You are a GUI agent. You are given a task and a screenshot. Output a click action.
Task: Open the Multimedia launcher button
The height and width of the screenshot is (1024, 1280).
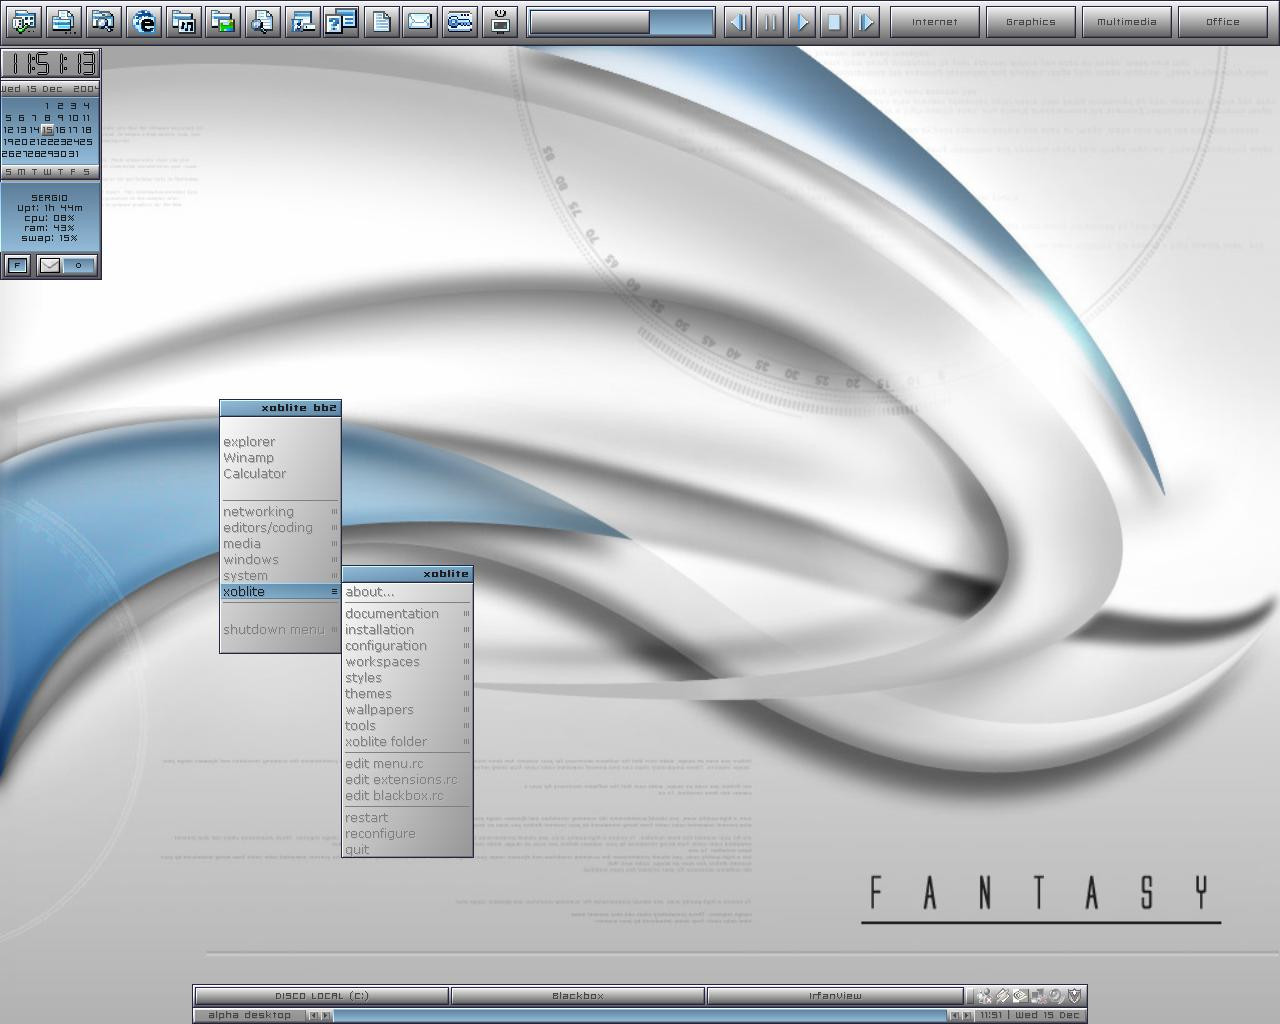tap(1127, 21)
